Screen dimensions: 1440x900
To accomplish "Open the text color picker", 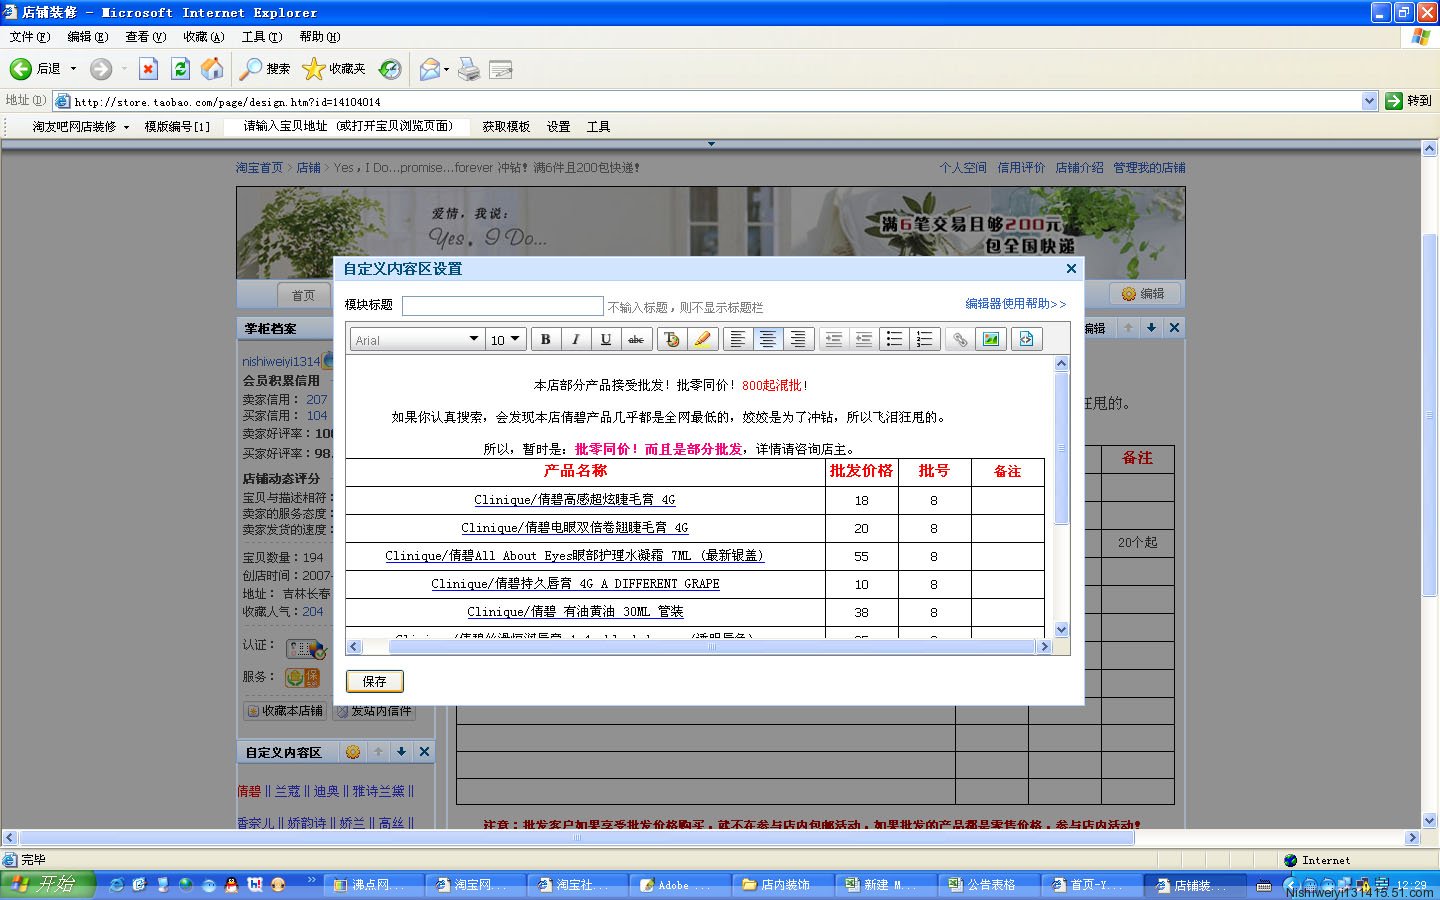I will [672, 339].
